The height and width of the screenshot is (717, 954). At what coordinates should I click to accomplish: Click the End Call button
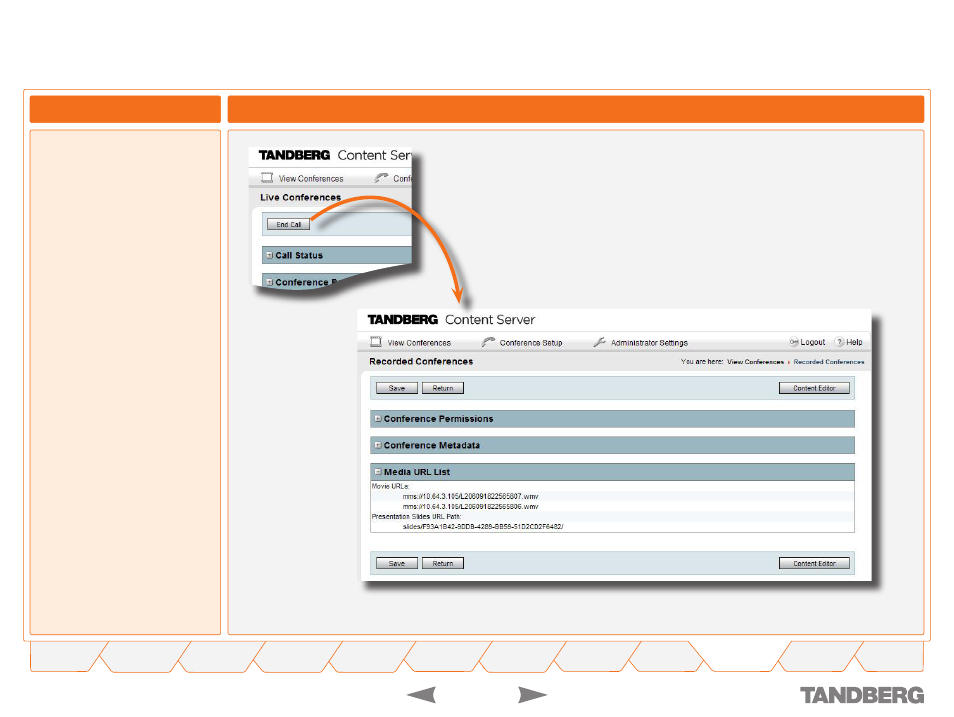click(288, 224)
